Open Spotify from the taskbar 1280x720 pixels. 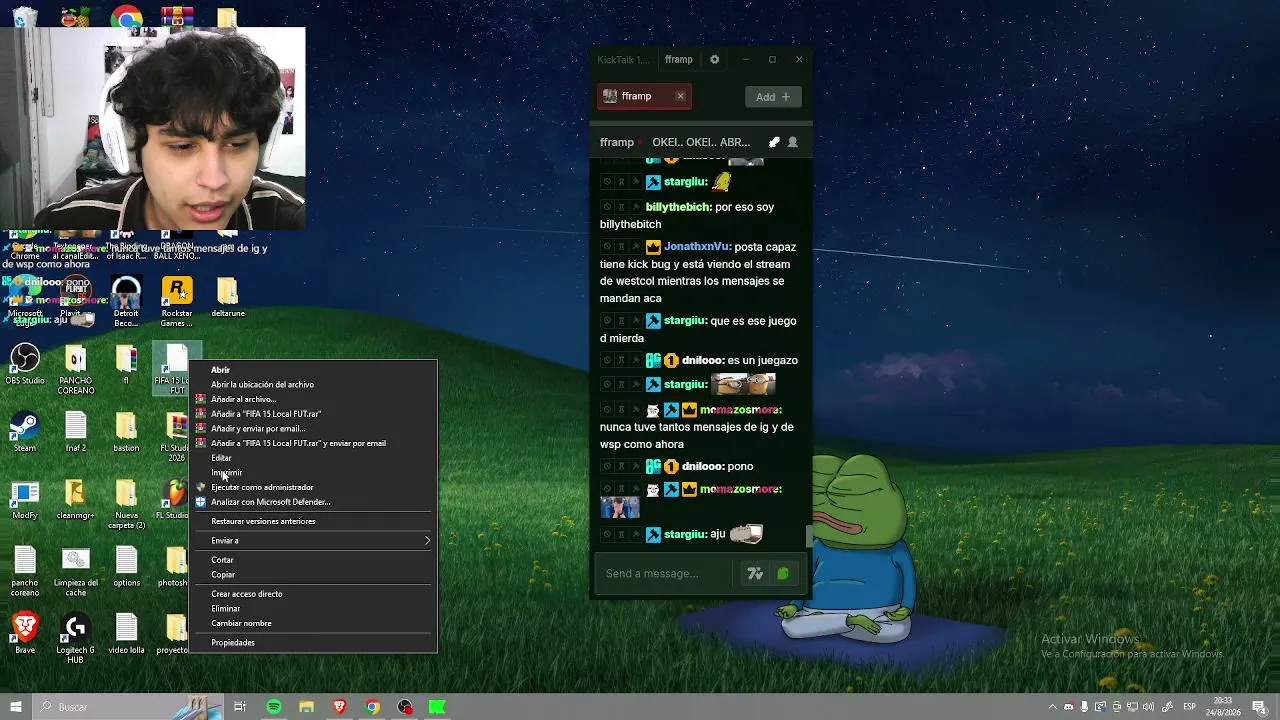pyautogui.click(x=274, y=707)
